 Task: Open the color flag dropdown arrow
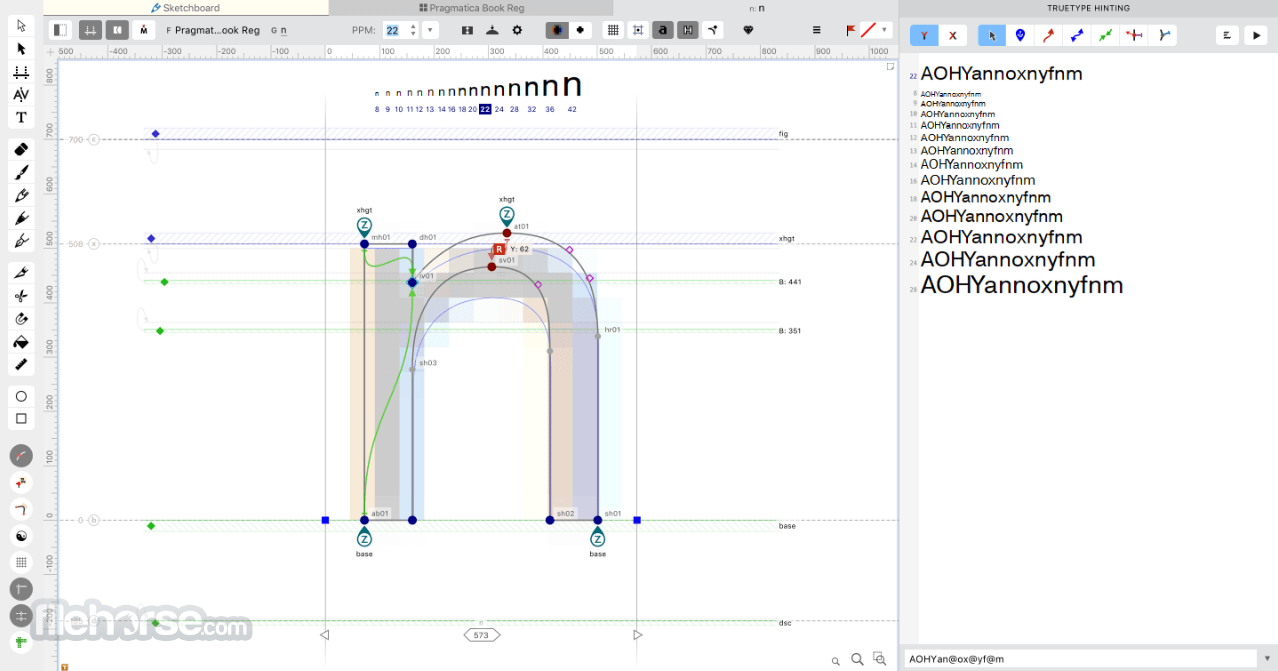884,30
